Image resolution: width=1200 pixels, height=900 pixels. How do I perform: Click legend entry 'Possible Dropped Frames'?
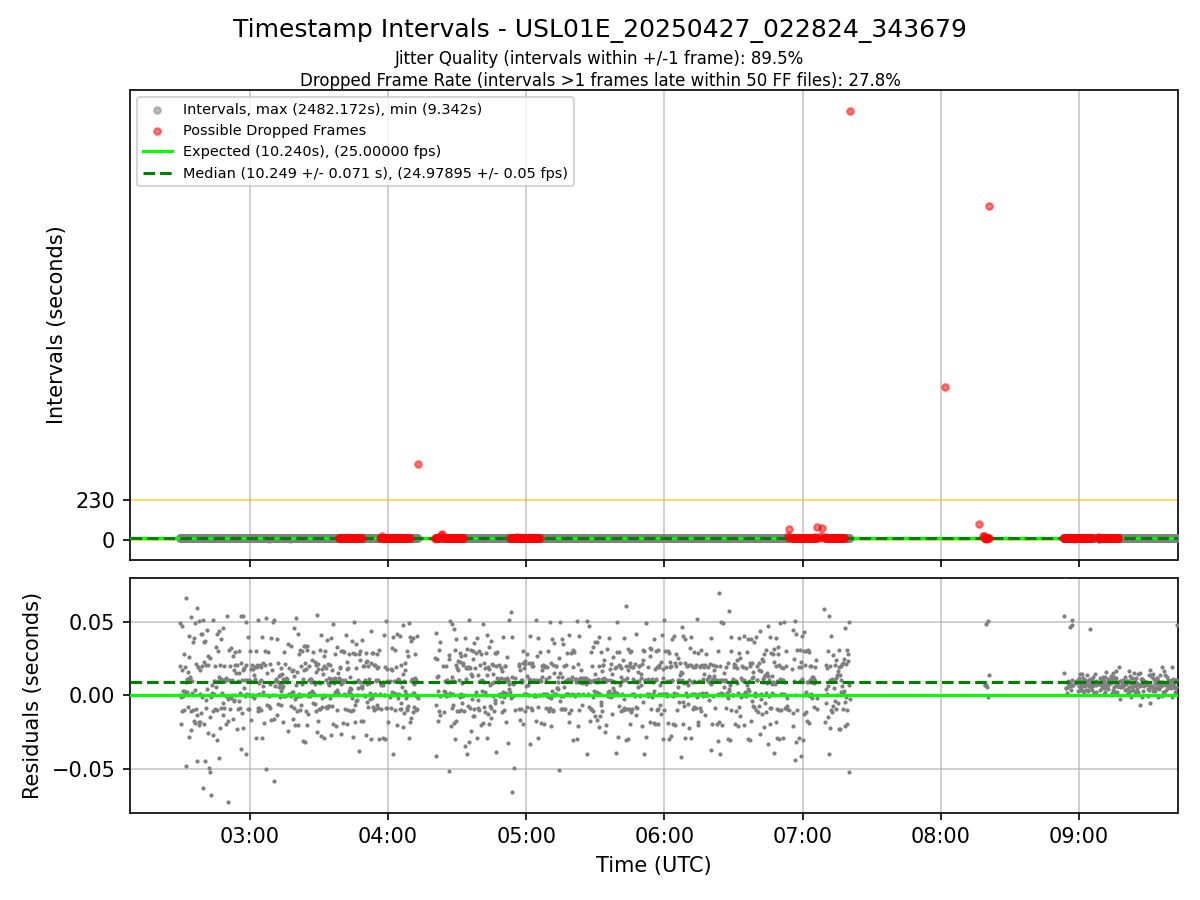point(274,130)
